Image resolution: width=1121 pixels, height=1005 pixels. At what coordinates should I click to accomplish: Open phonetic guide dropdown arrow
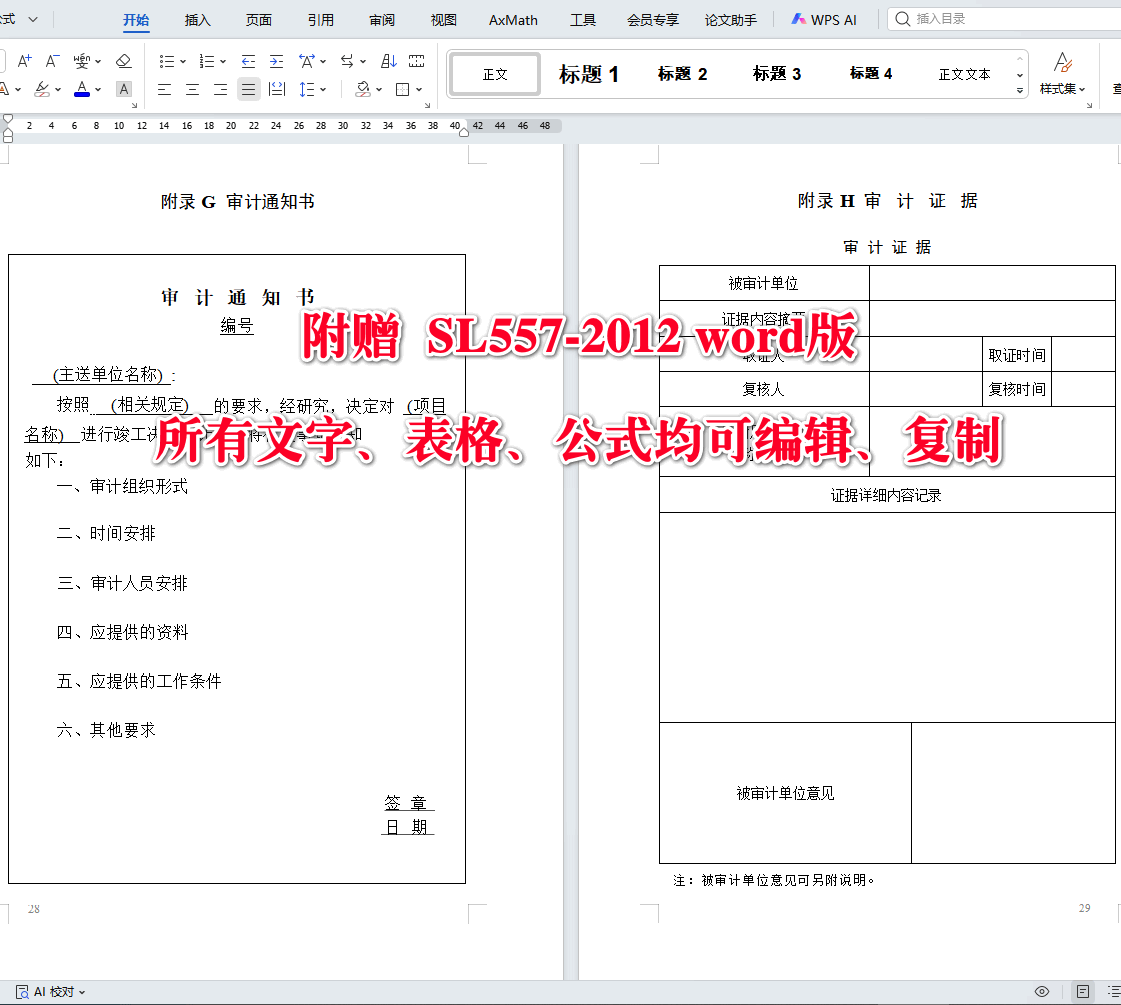[x=98, y=61]
